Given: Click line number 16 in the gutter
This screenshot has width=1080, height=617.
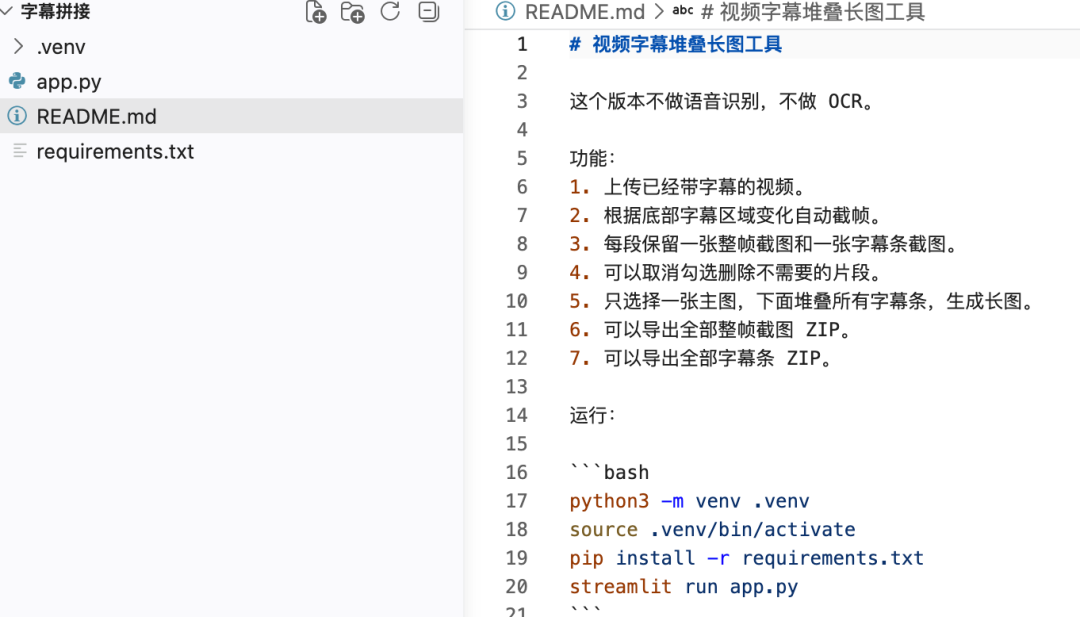Looking at the screenshot, I should [517, 472].
